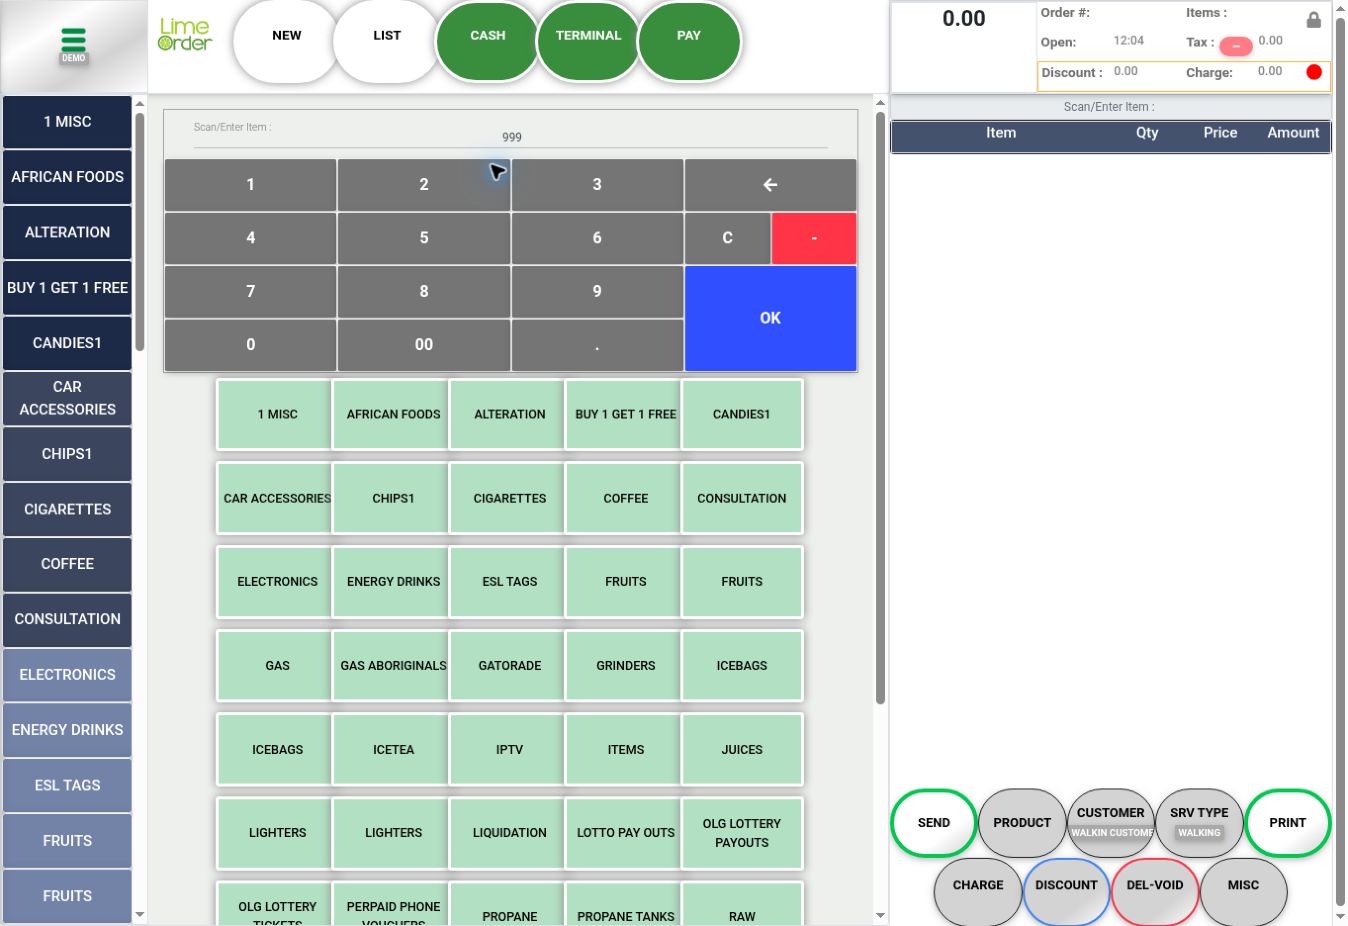This screenshot has height=926, width=1348.
Task: Click the green PAY button
Action: click(x=689, y=41)
